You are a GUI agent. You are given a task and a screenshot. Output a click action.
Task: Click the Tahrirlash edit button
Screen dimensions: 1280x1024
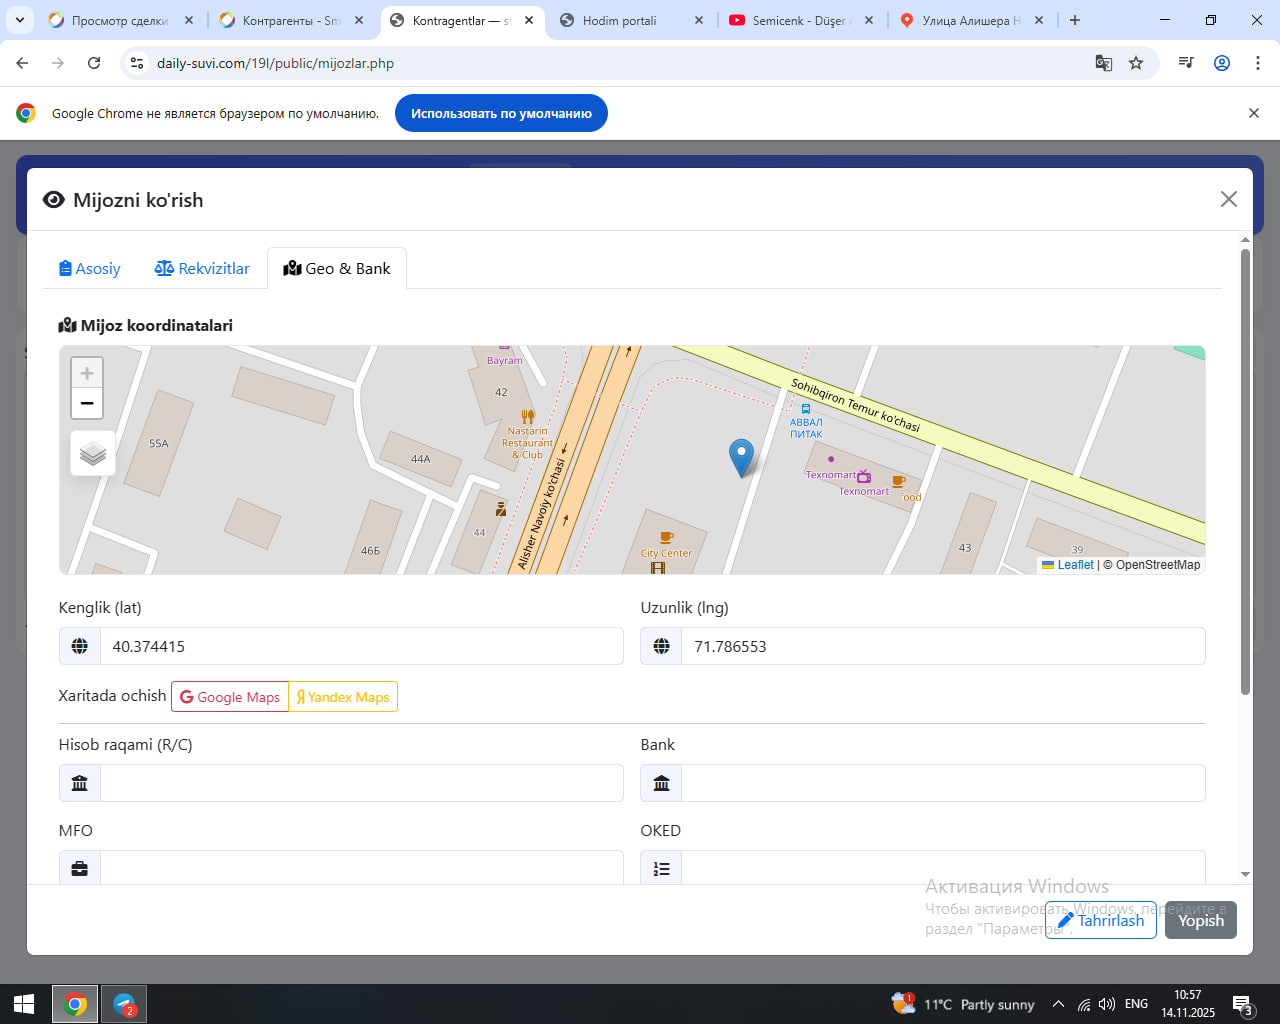tap(1101, 920)
